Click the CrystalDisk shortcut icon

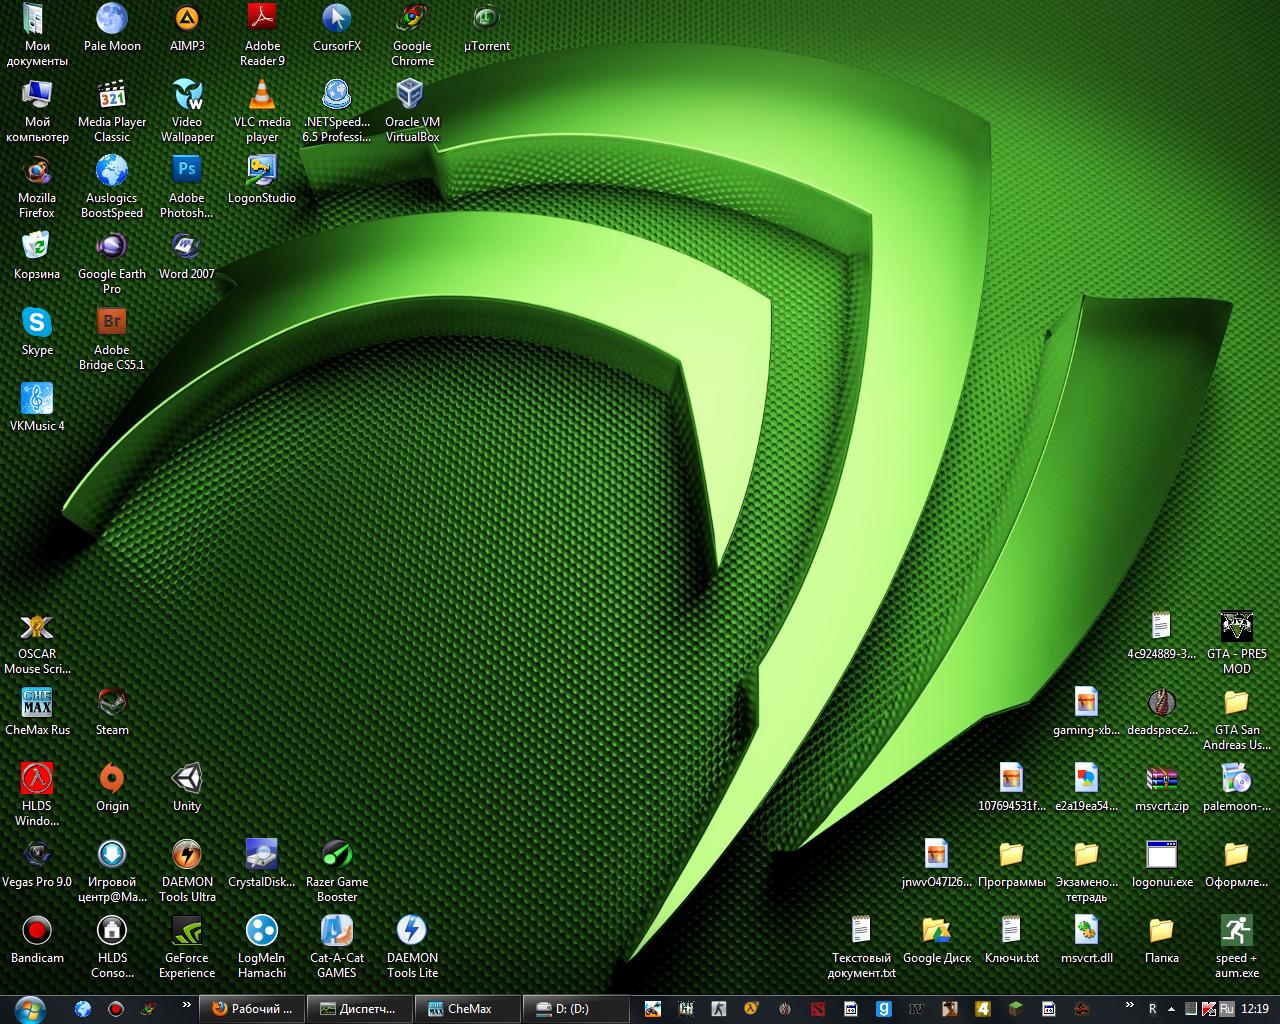[262, 864]
